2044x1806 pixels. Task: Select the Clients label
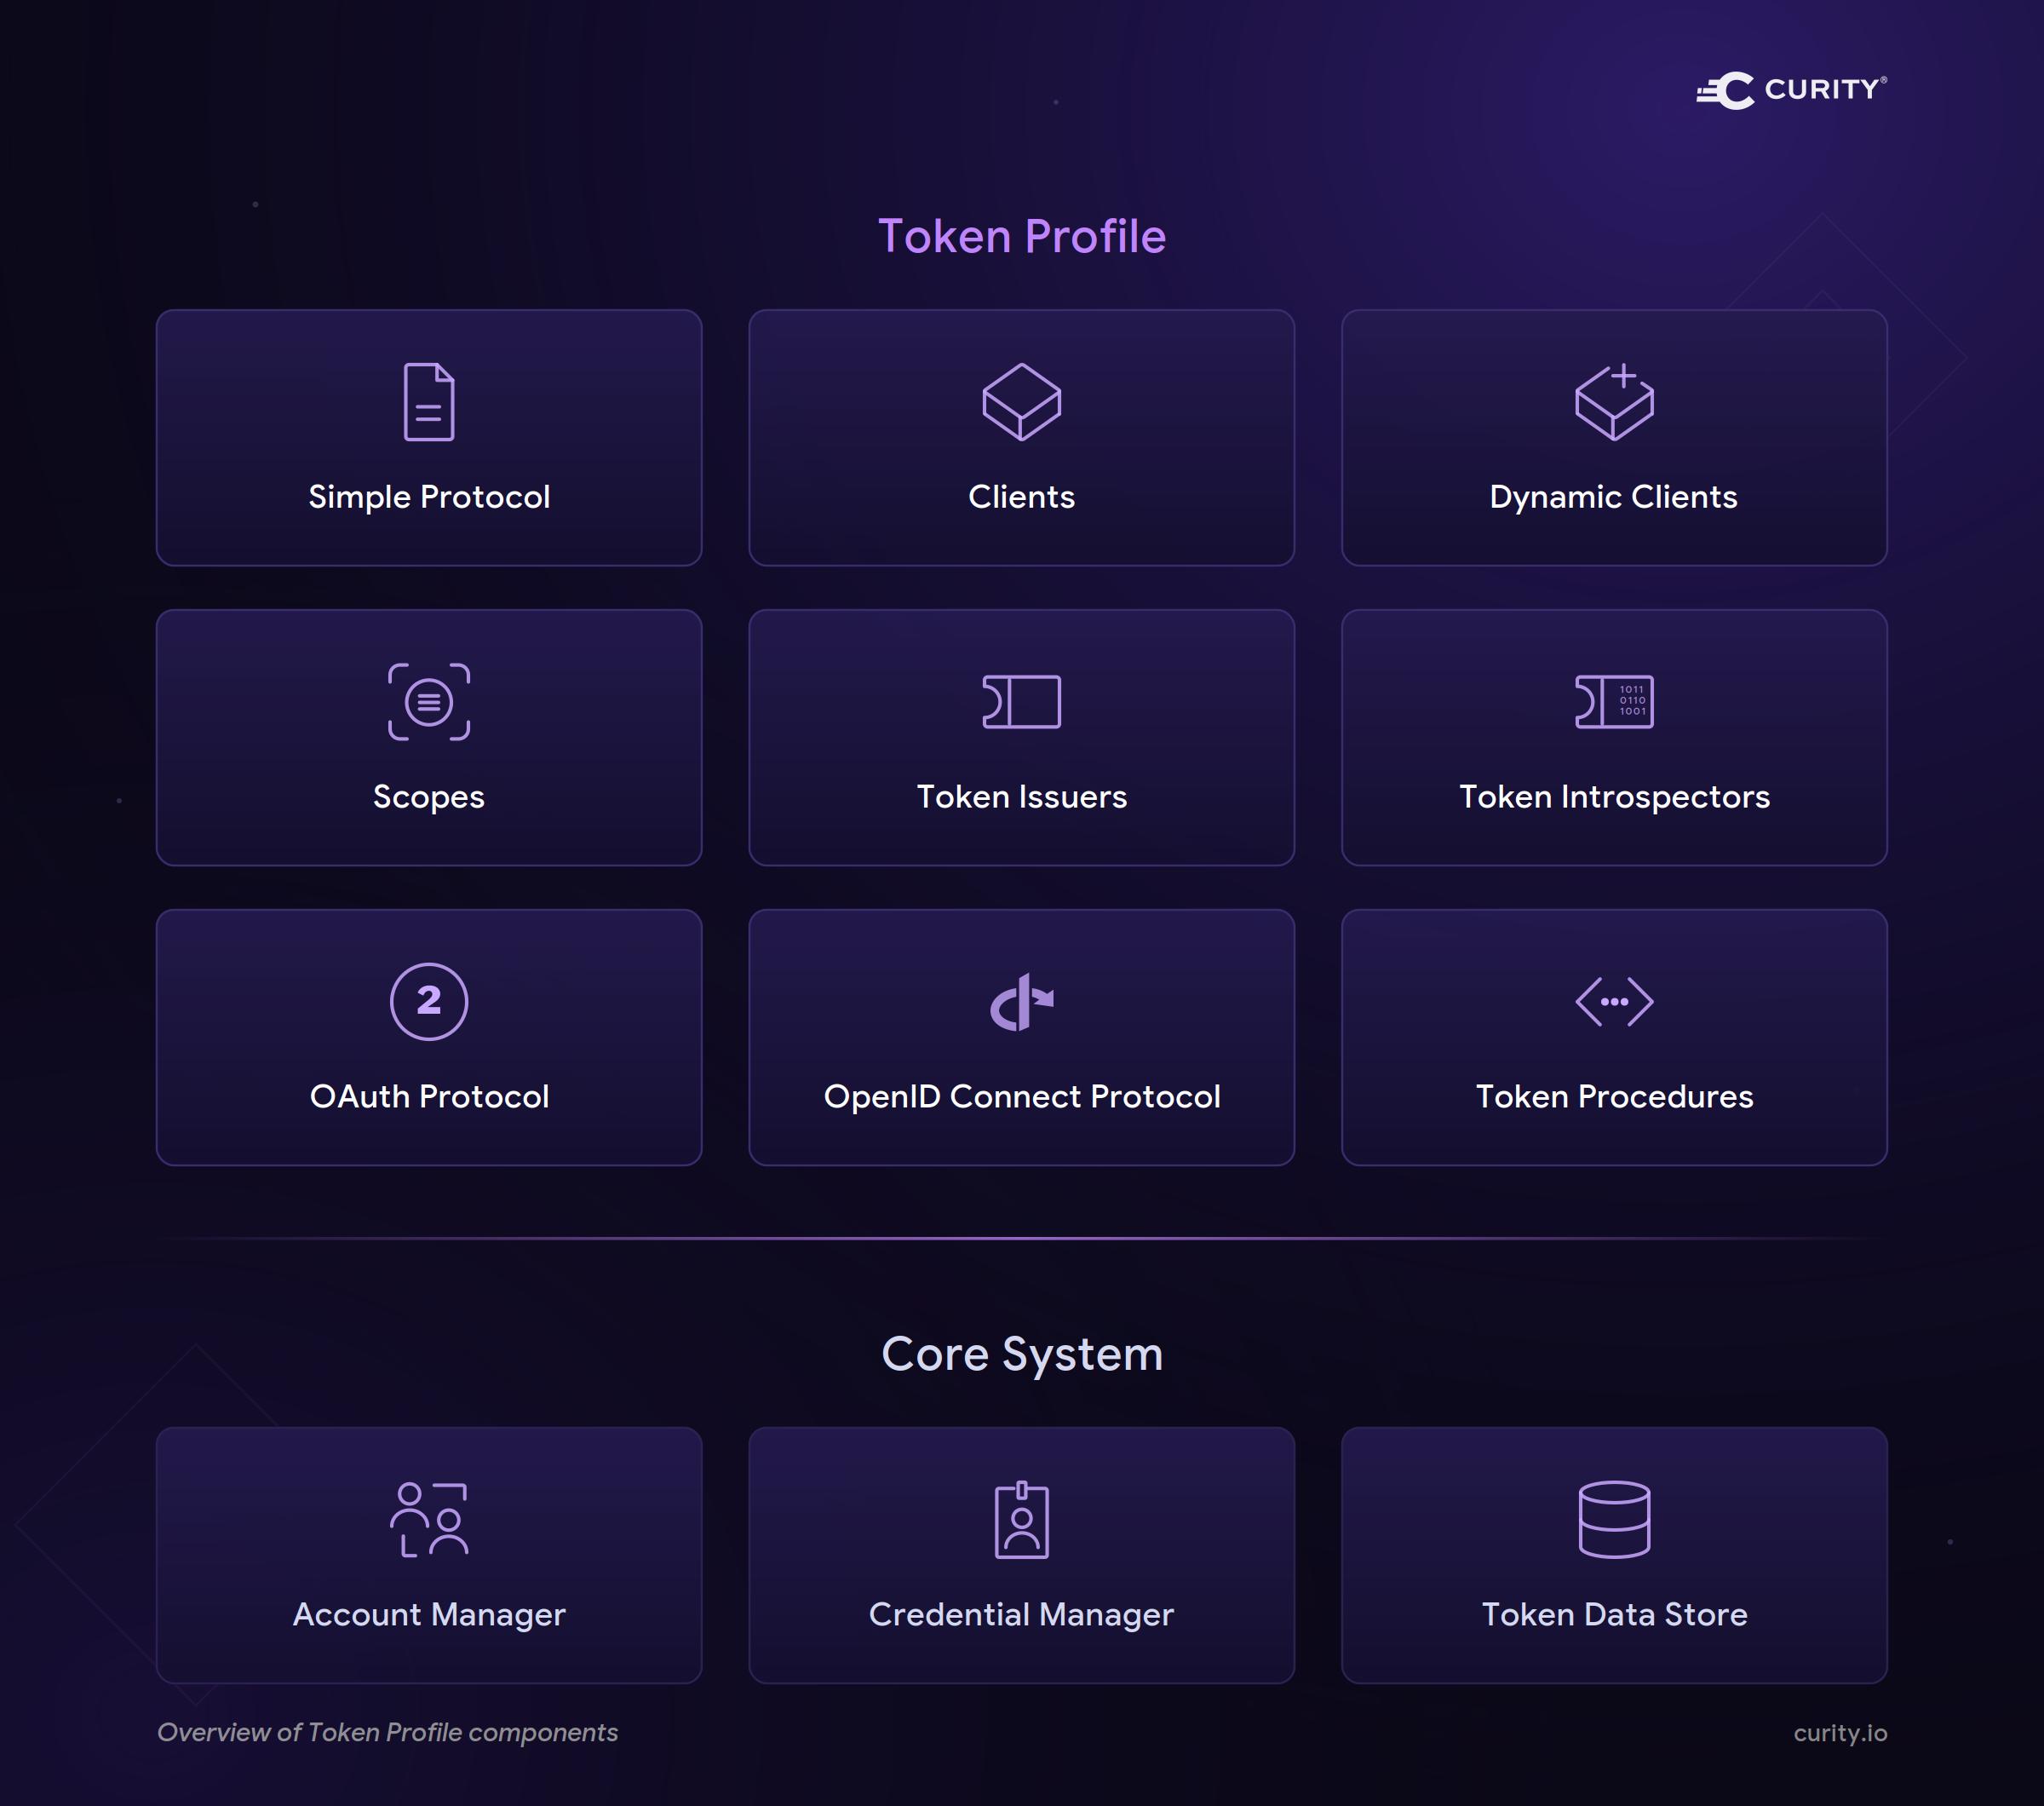coord(1021,497)
